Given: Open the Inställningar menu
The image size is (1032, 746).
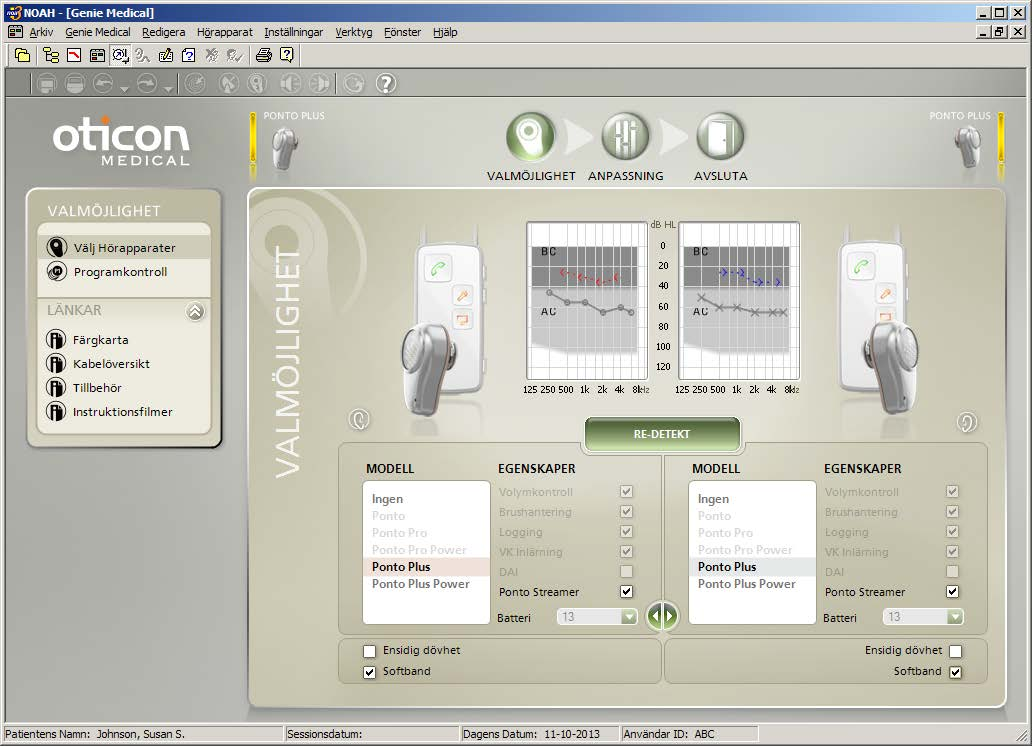Looking at the screenshot, I should pos(294,32).
